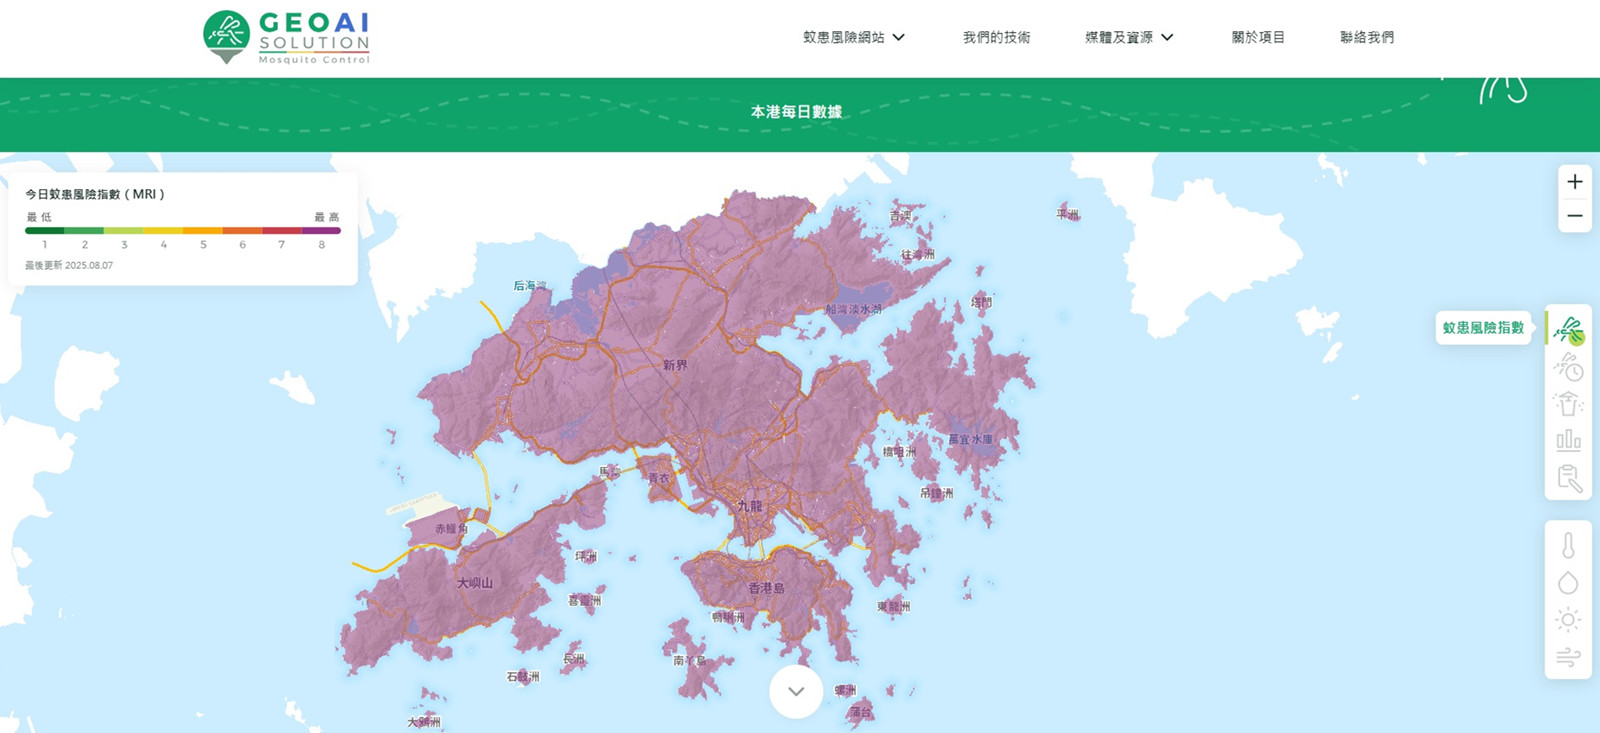Open the bar chart statistics icon
The height and width of the screenshot is (733, 1600).
point(1568,440)
